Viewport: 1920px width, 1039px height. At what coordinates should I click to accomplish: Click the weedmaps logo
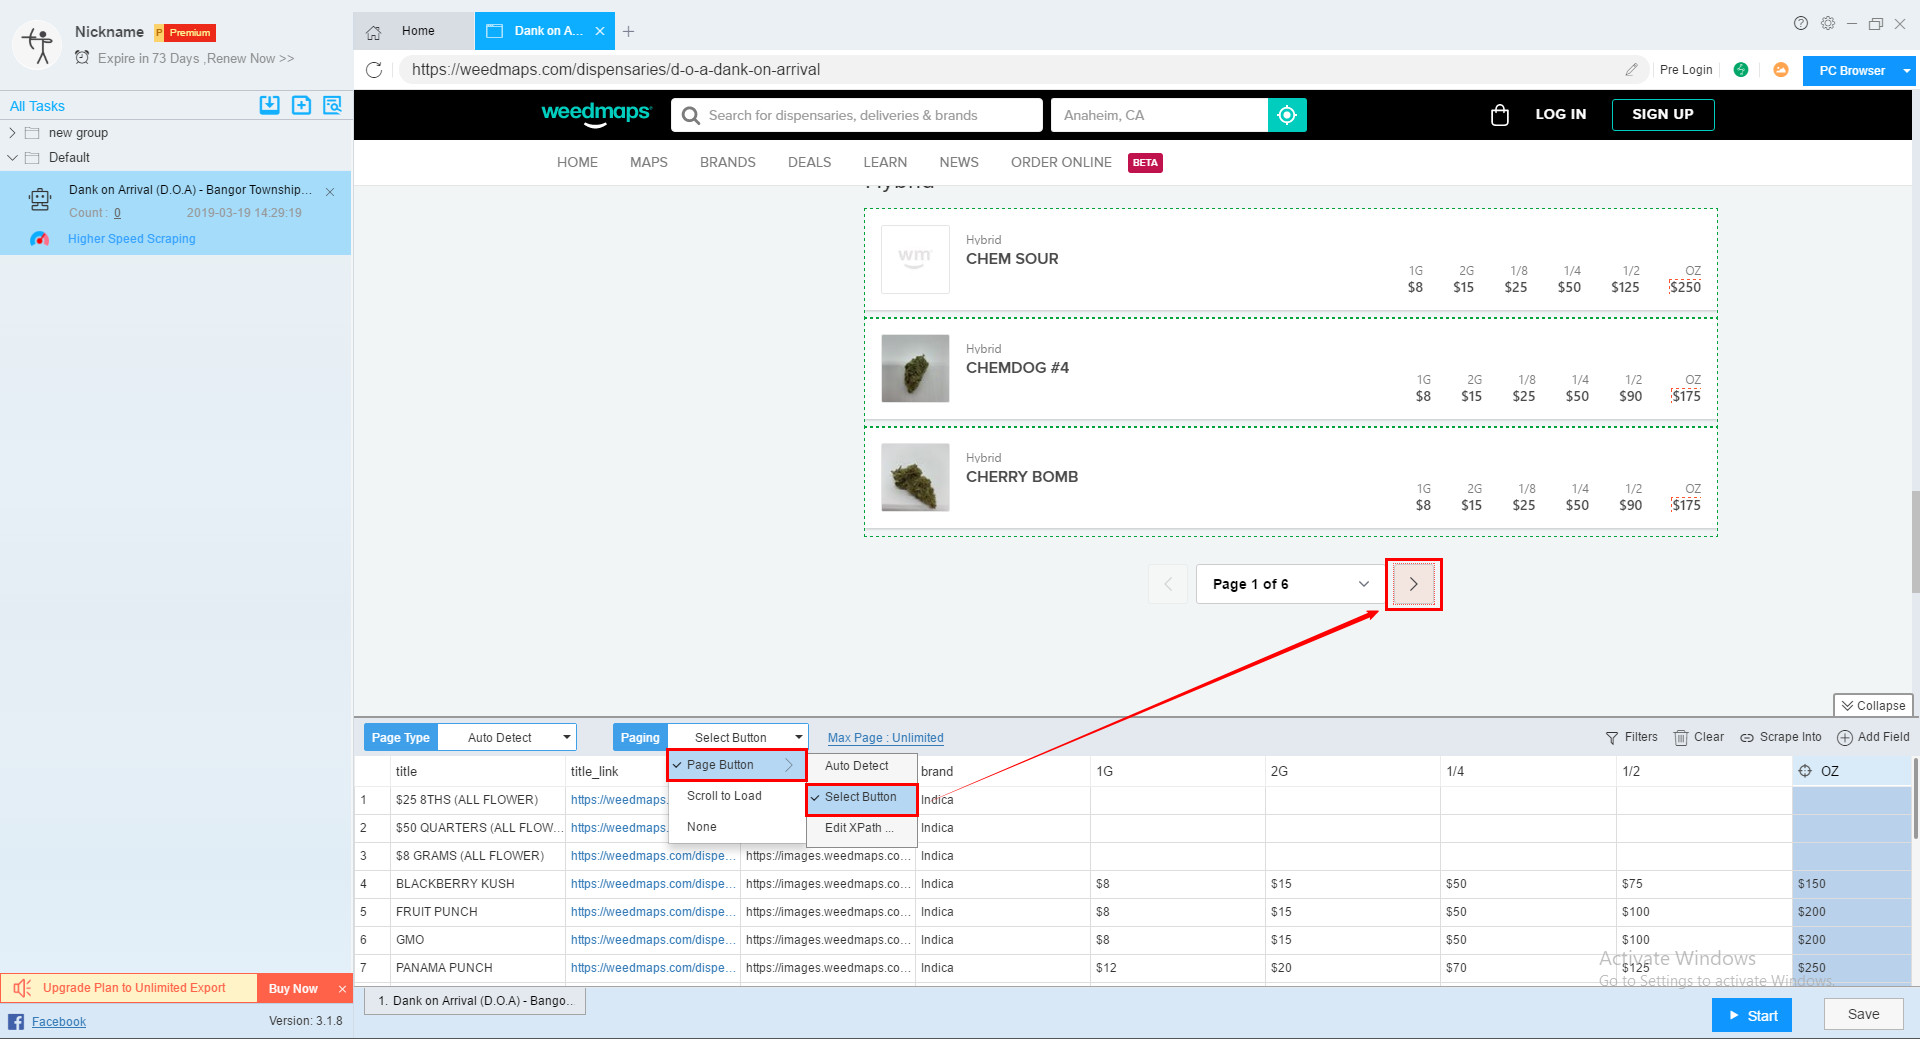tap(596, 114)
